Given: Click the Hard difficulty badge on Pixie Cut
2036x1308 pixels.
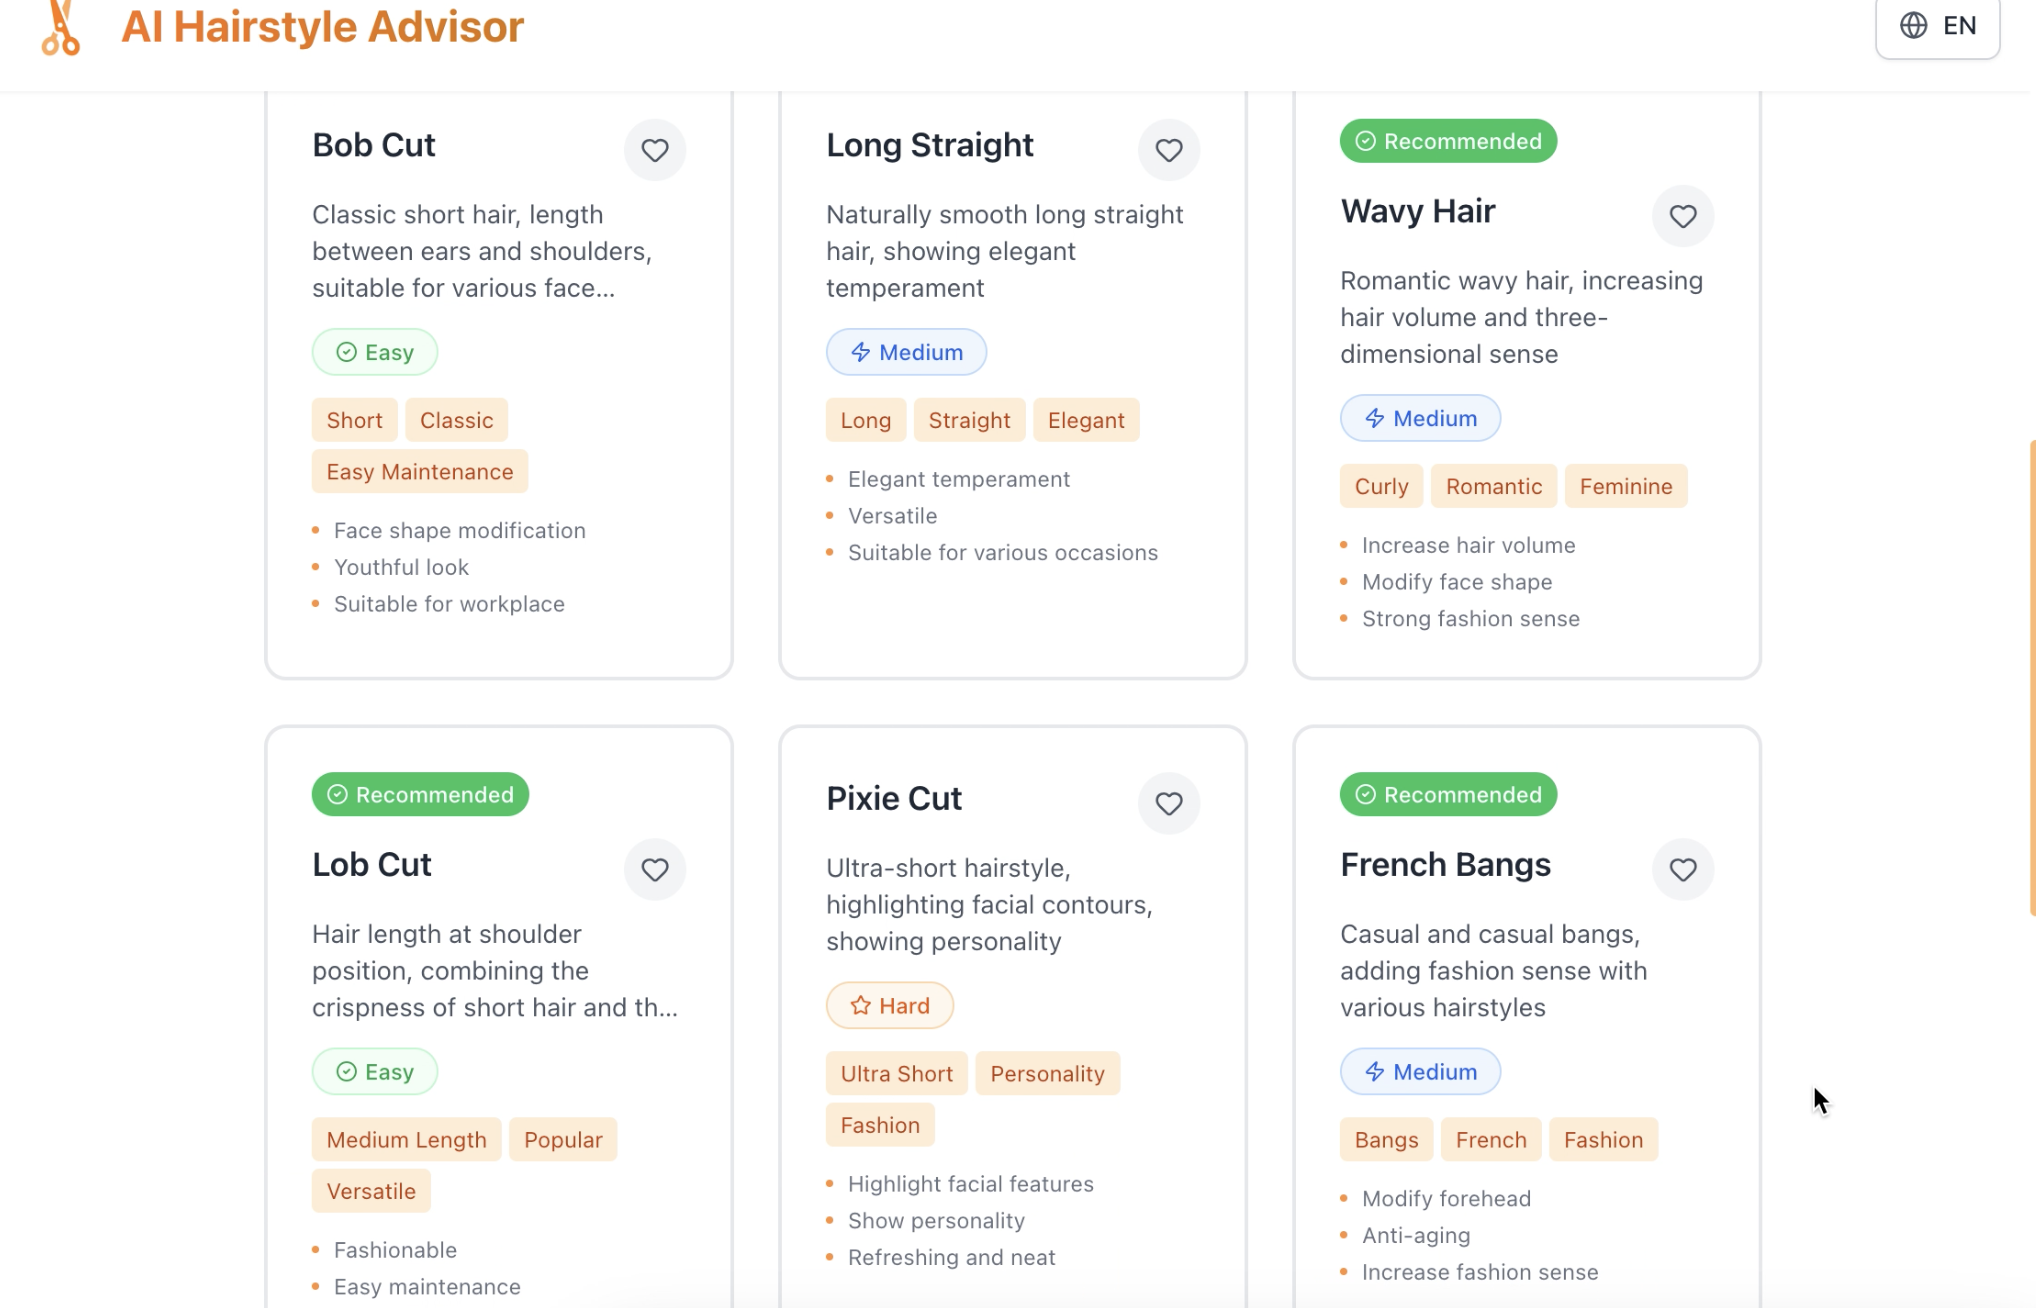Looking at the screenshot, I should coord(889,1005).
